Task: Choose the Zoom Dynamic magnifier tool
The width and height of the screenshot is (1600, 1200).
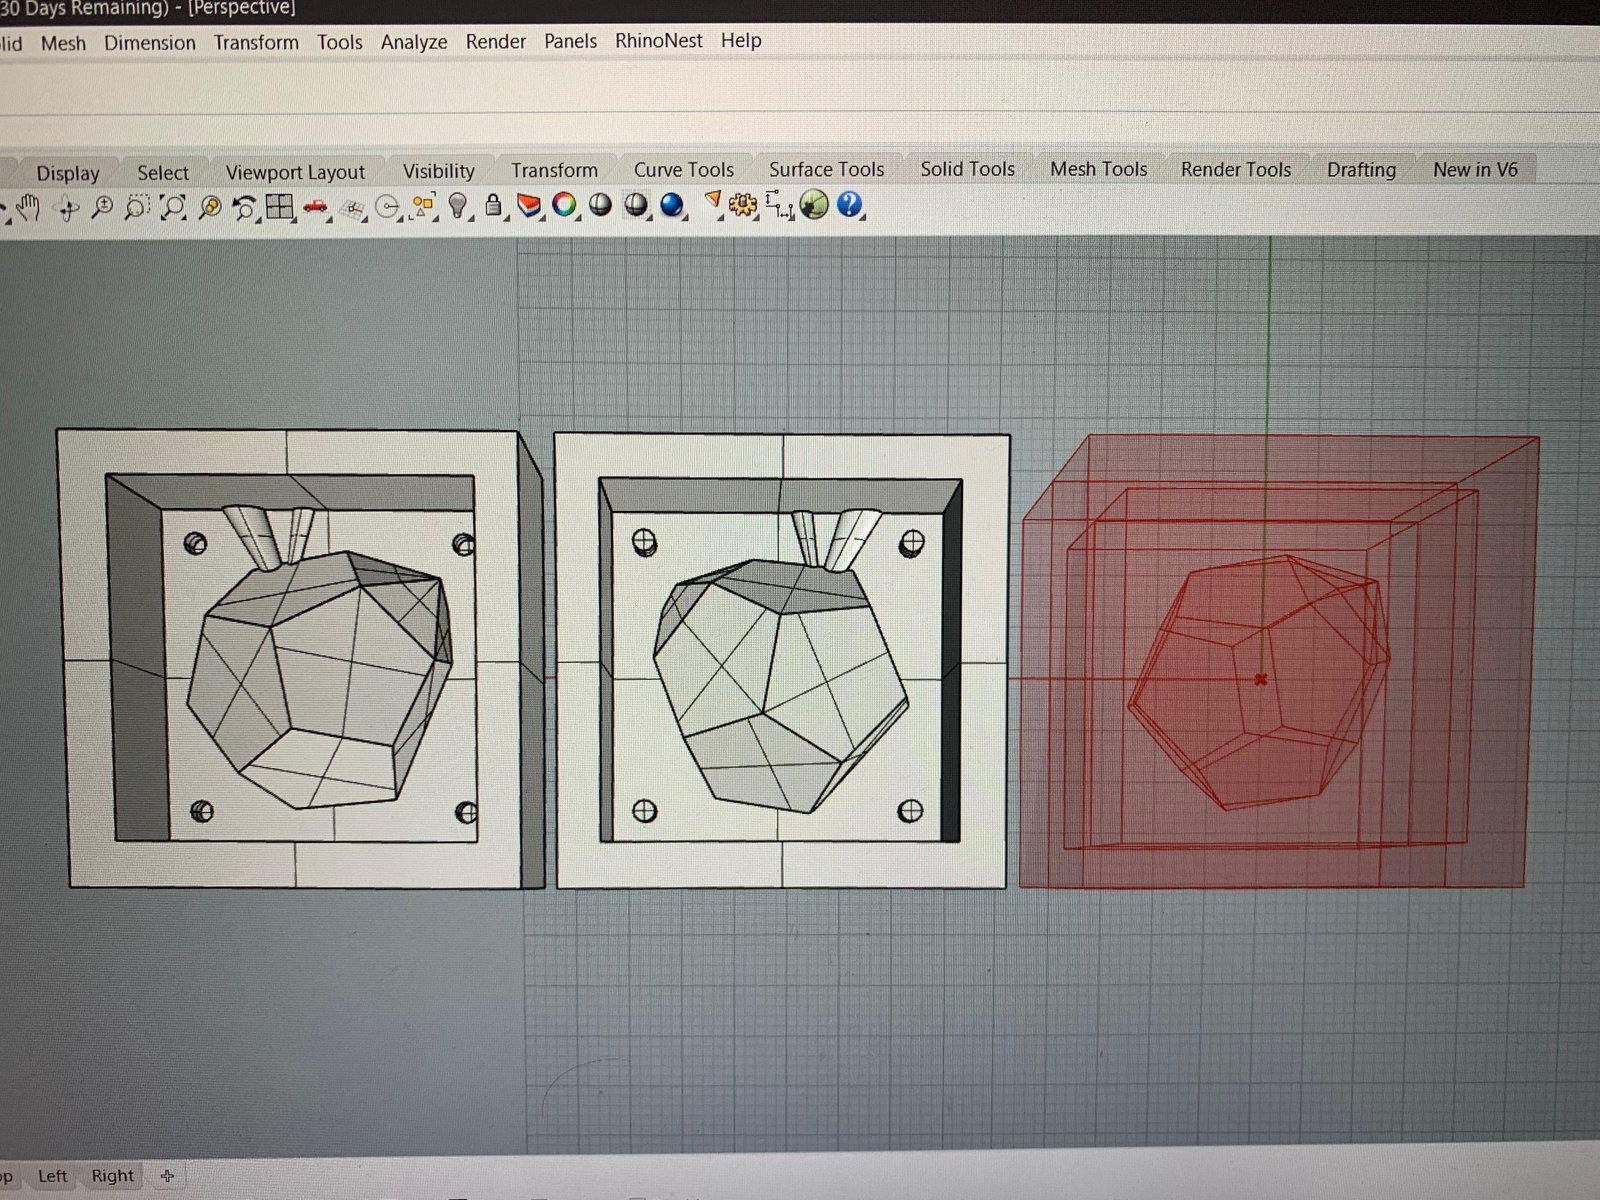Action: (101, 207)
